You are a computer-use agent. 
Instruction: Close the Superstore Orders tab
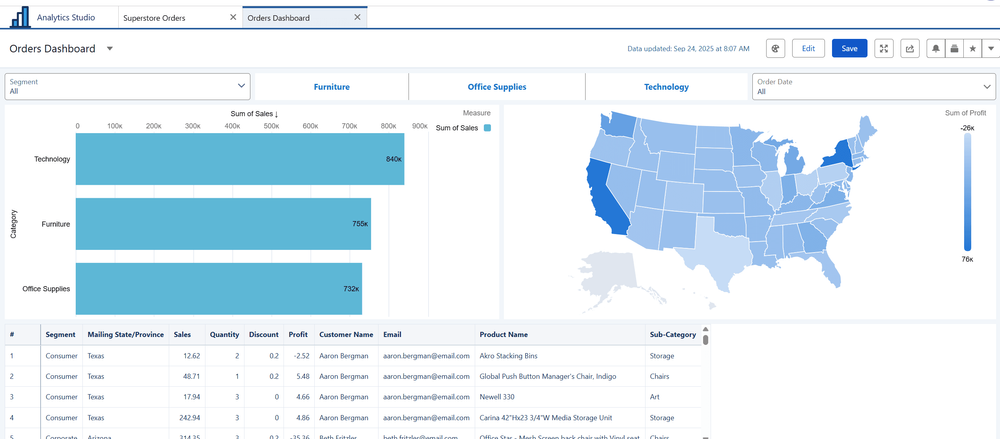click(233, 18)
